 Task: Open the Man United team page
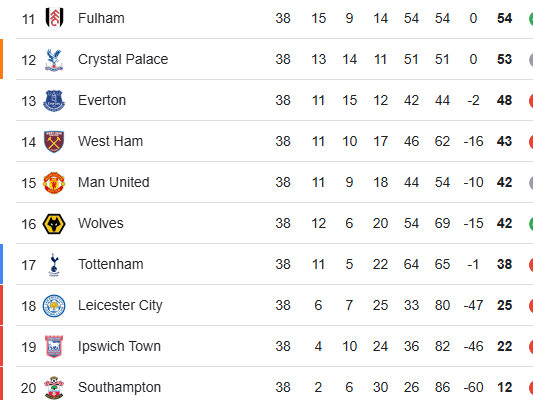114,182
